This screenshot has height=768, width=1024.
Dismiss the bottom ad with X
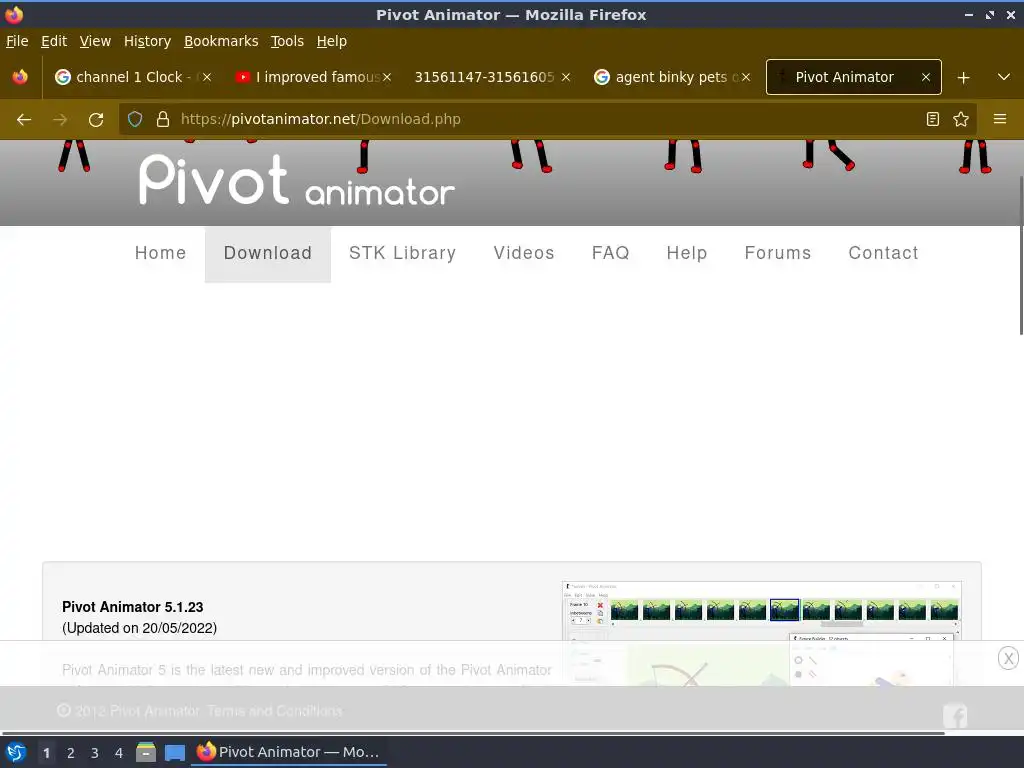(1008, 658)
